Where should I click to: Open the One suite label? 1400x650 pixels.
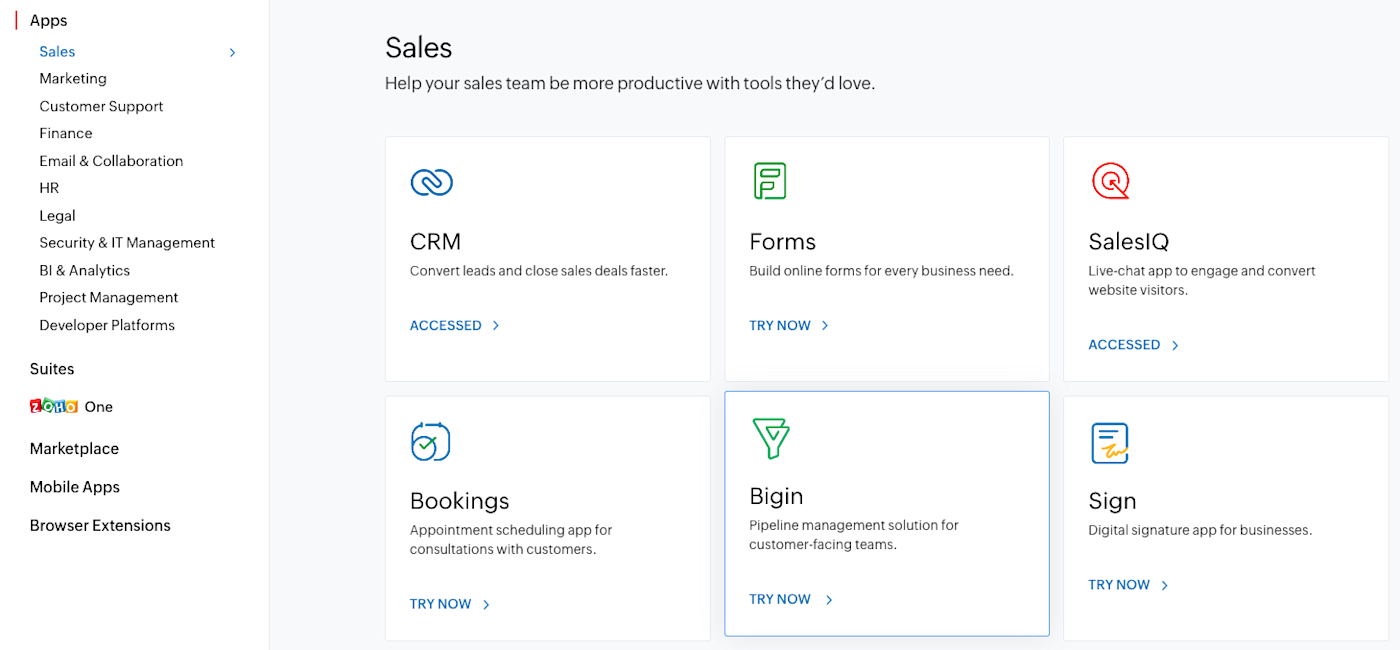point(99,407)
